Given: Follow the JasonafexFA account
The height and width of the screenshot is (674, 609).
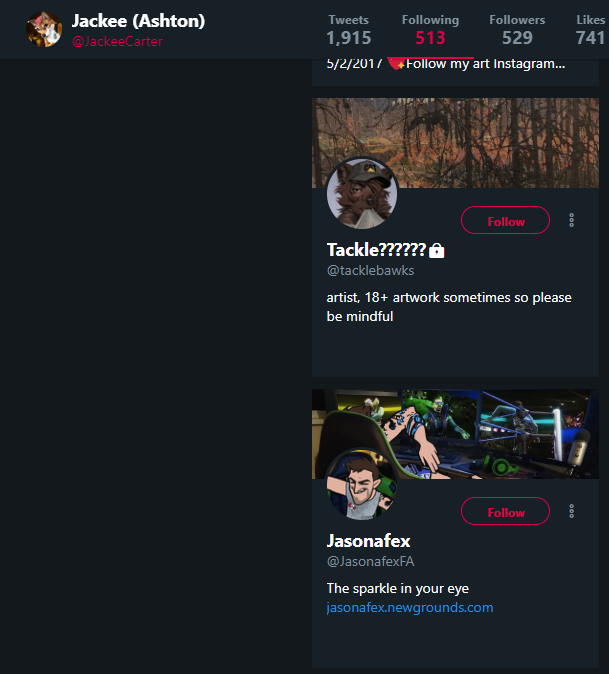Looking at the screenshot, I should (505, 511).
